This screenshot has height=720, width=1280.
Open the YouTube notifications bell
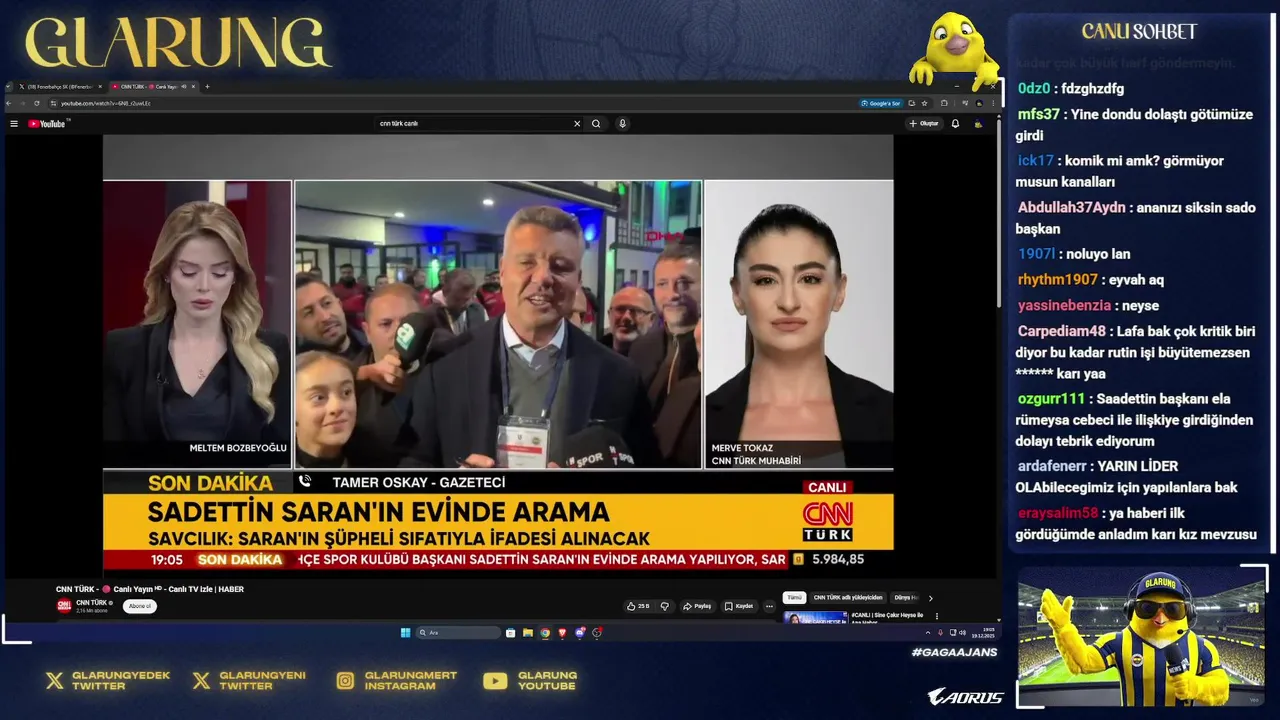955,124
